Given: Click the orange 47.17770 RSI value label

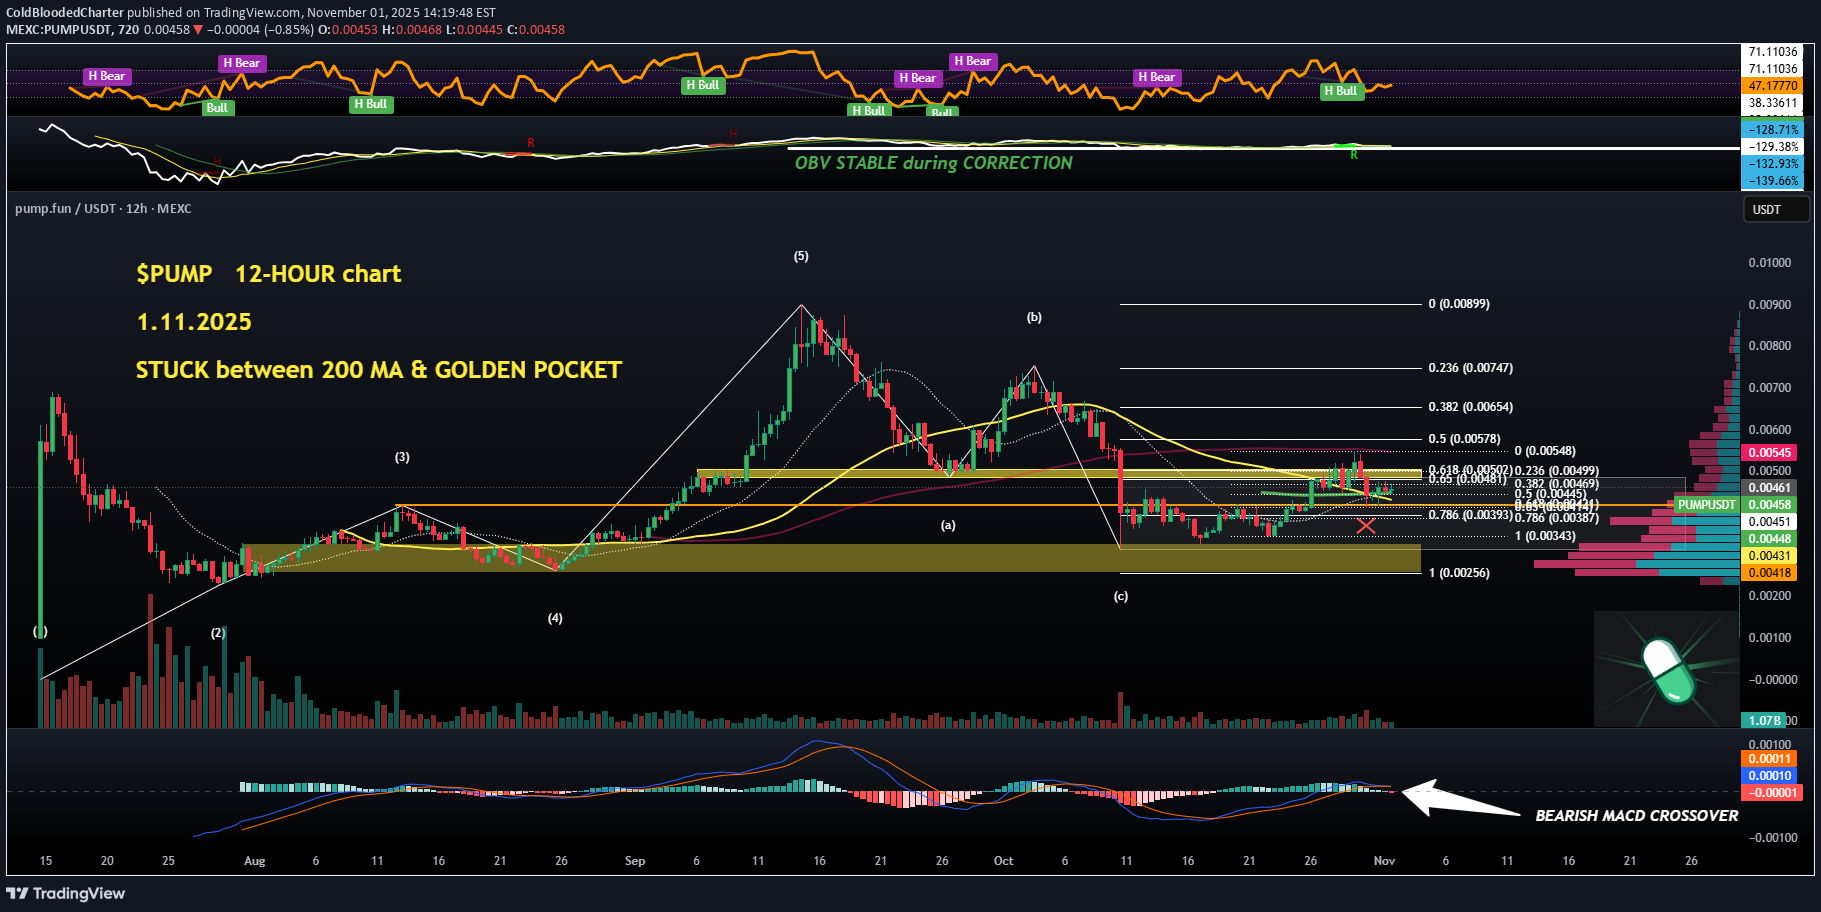Looking at the screenshot, I should point(1772,86).
